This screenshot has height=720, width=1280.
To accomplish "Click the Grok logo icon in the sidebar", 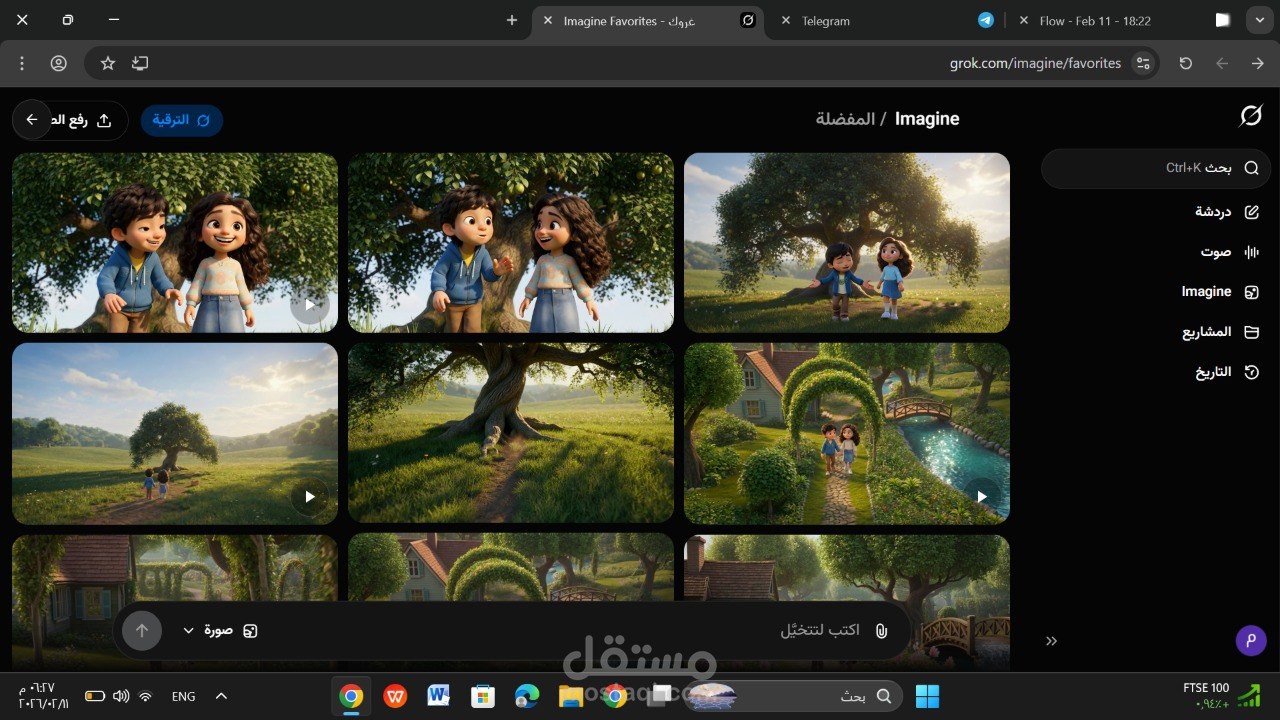I will click(1250, 117).
